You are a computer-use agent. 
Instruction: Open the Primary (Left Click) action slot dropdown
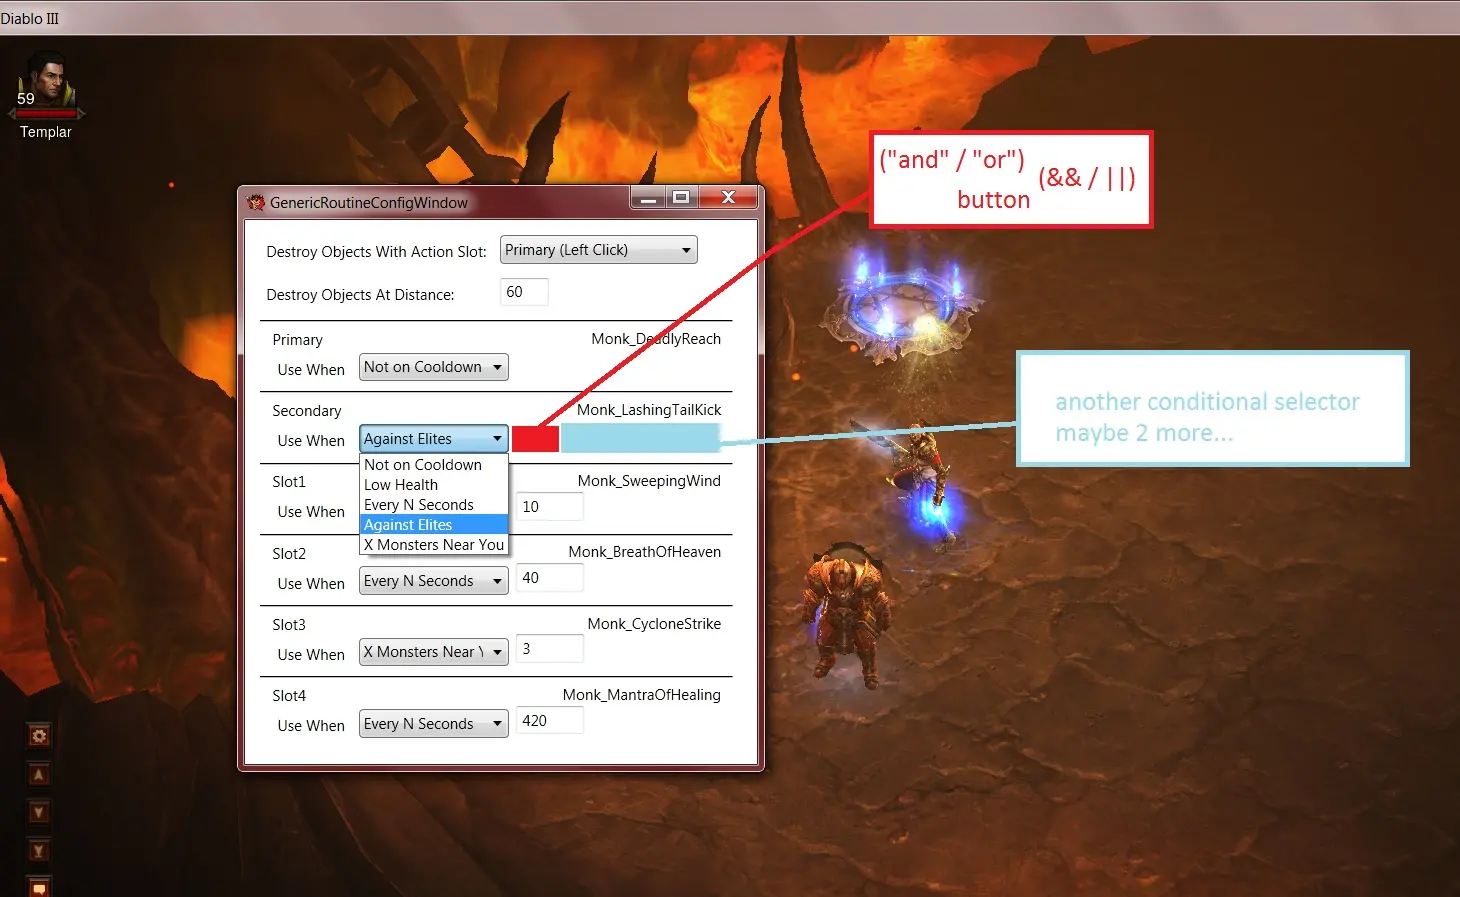[x=598, y=250]
